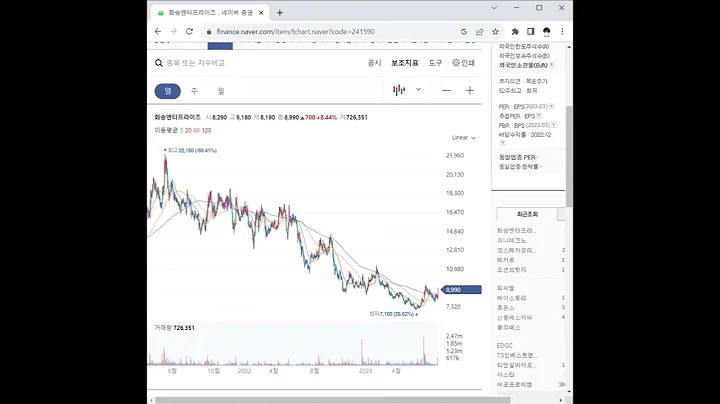Click the search magnifier icon in chart toolbar
720x404 pixels.
[158, 63]
